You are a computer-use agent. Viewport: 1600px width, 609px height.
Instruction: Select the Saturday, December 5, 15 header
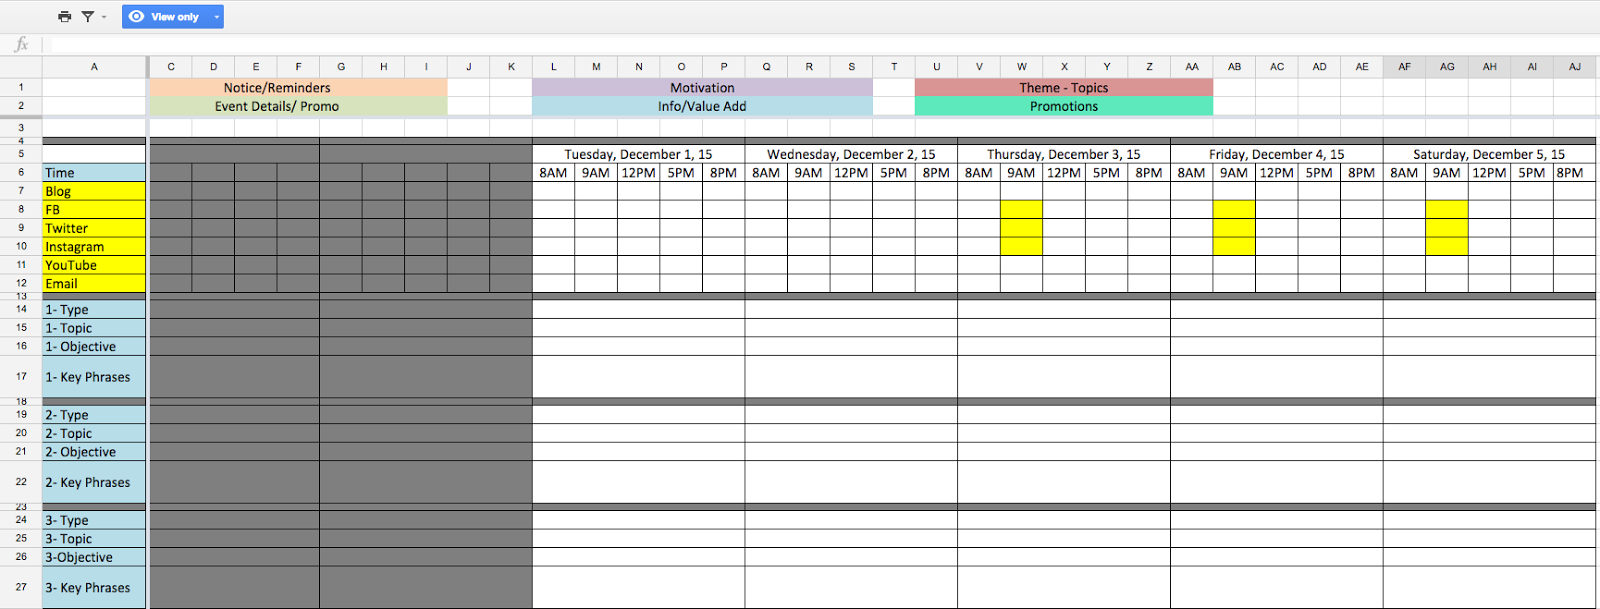[x=1489, y=154]
